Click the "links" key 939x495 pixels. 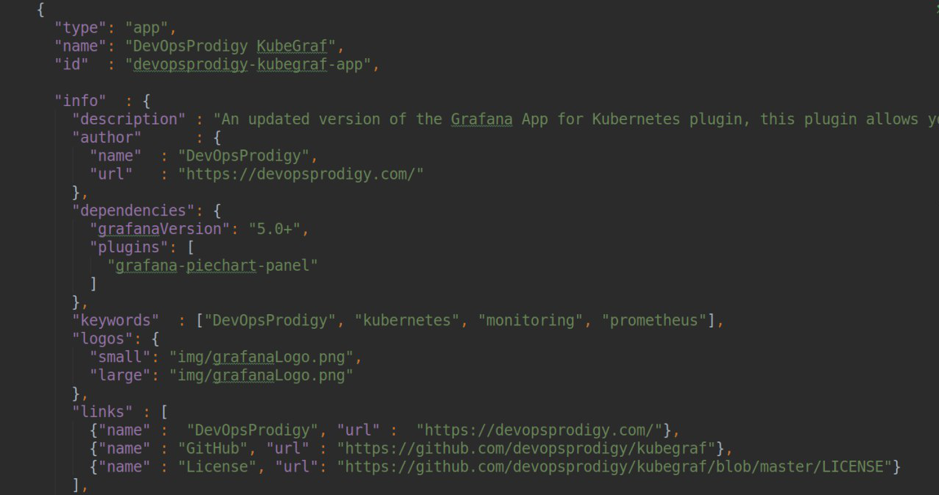click(102, 412)
